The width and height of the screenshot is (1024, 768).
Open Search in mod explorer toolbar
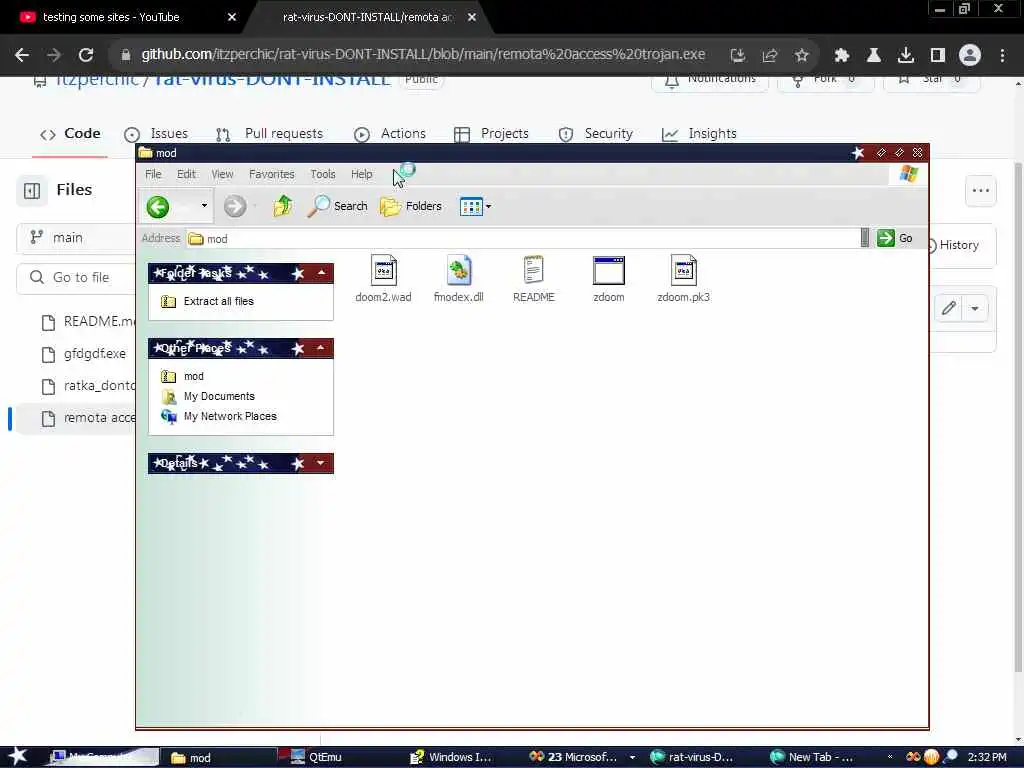(338, 206)
